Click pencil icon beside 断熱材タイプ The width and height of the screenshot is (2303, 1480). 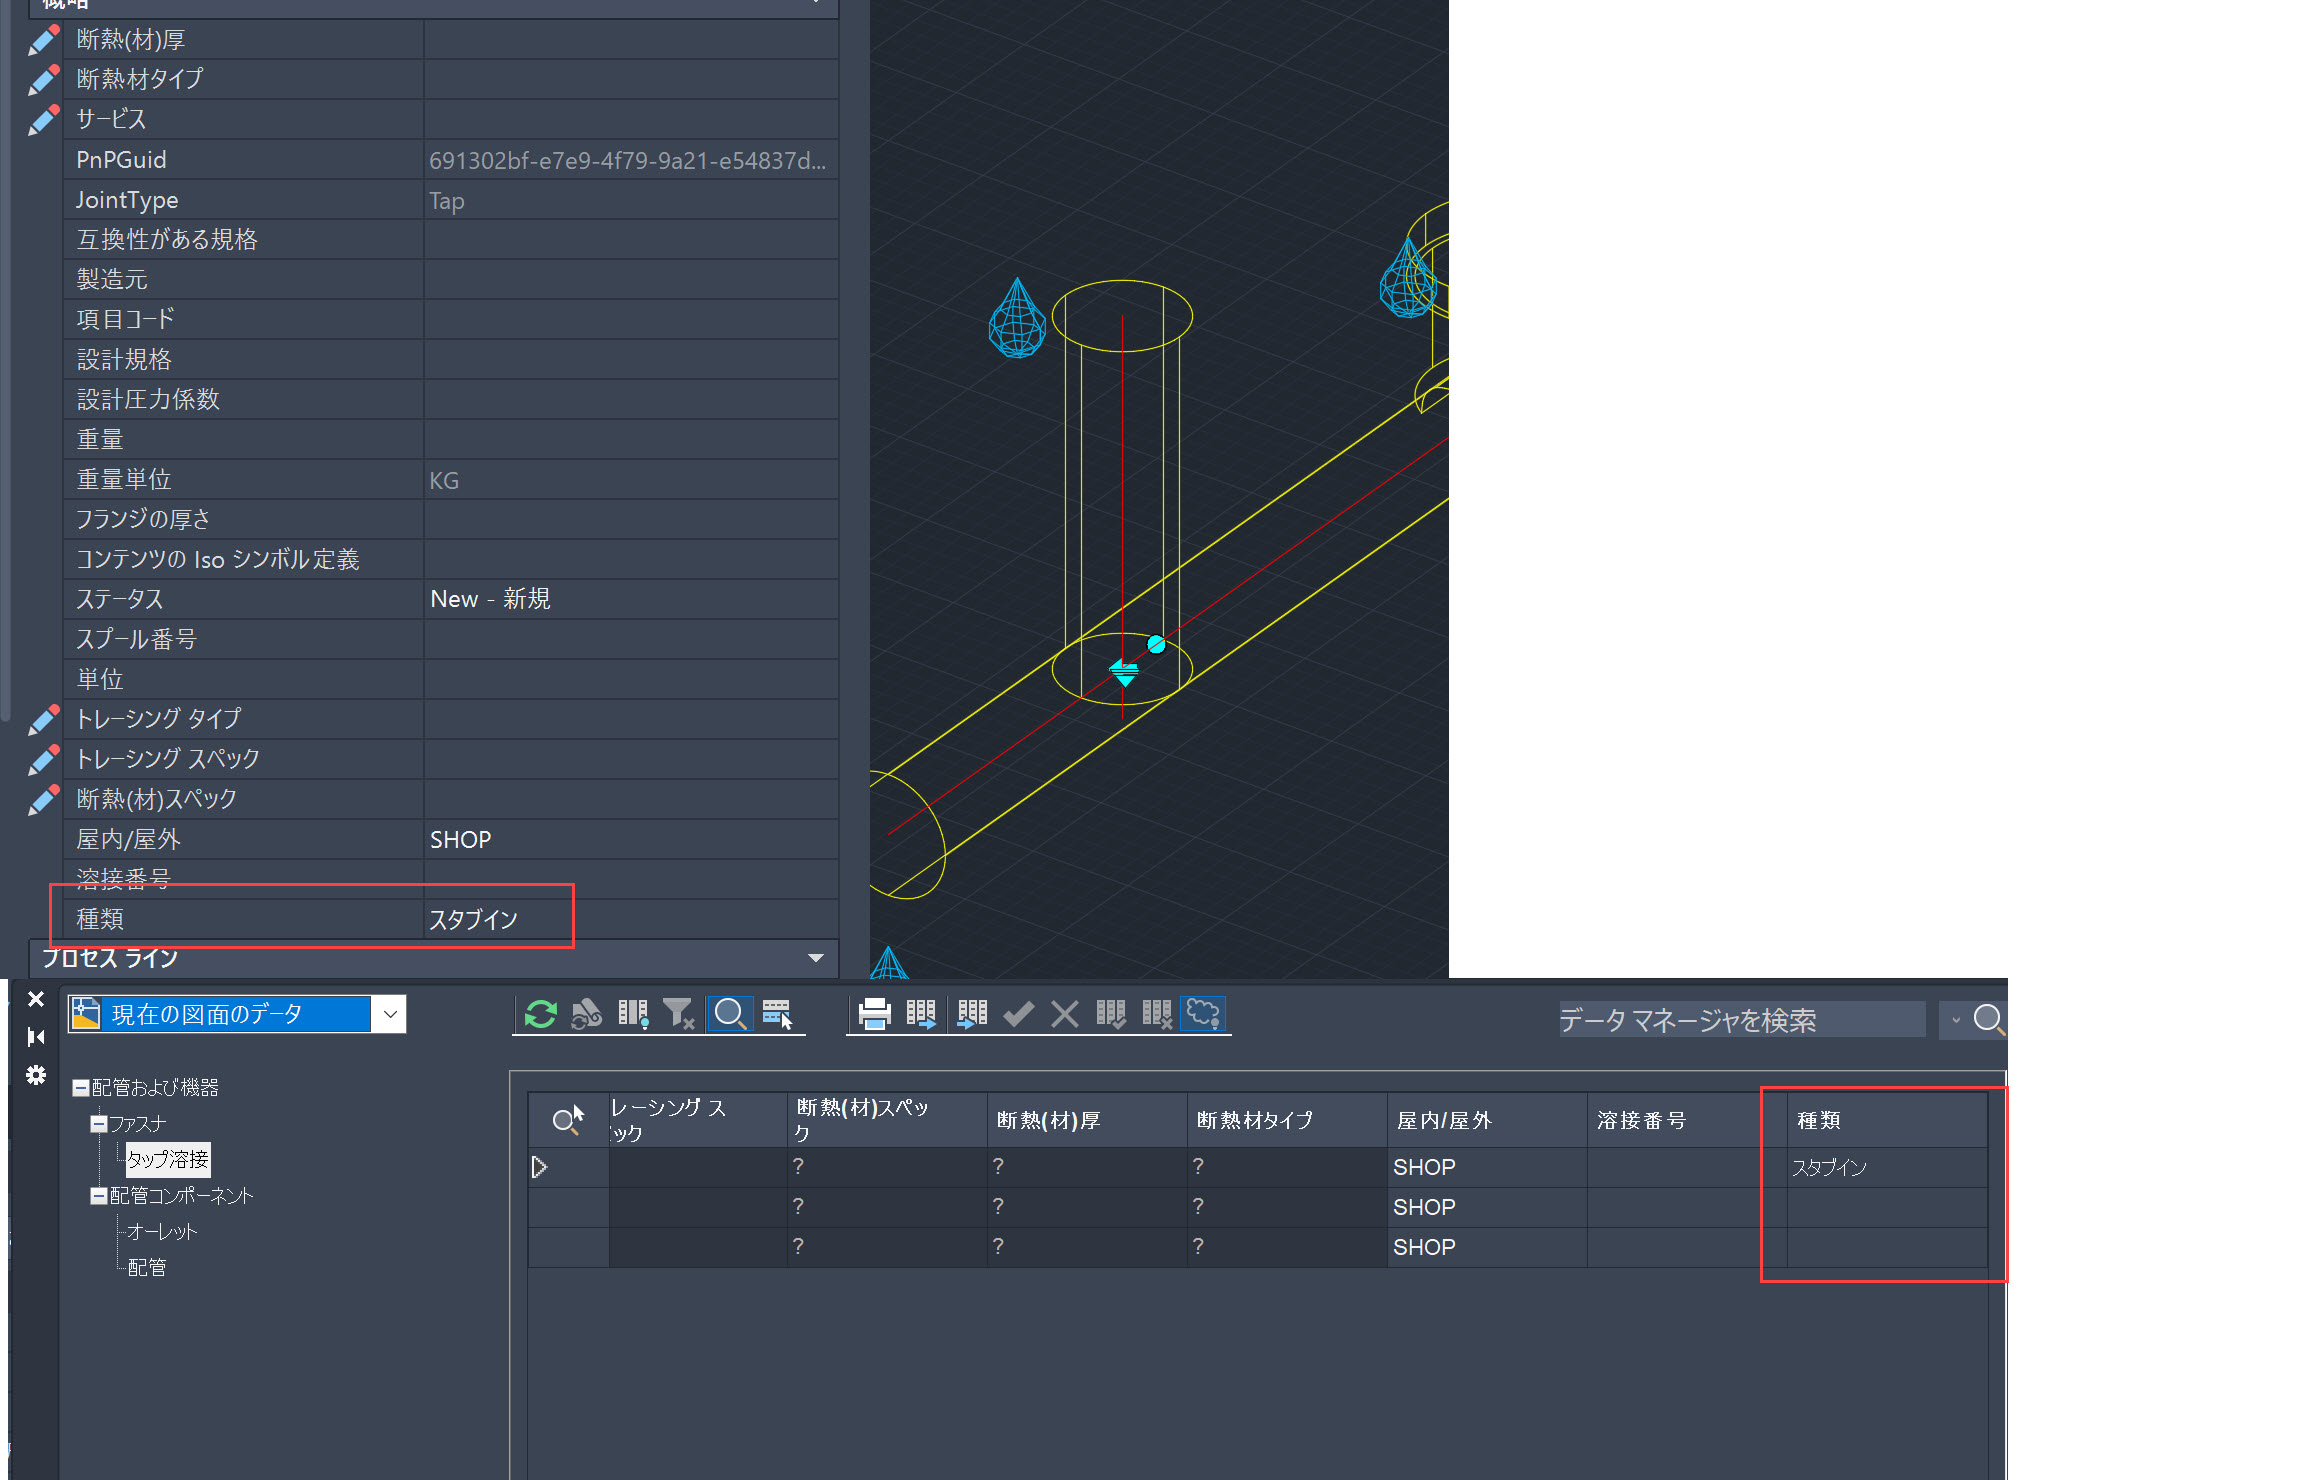43,80
